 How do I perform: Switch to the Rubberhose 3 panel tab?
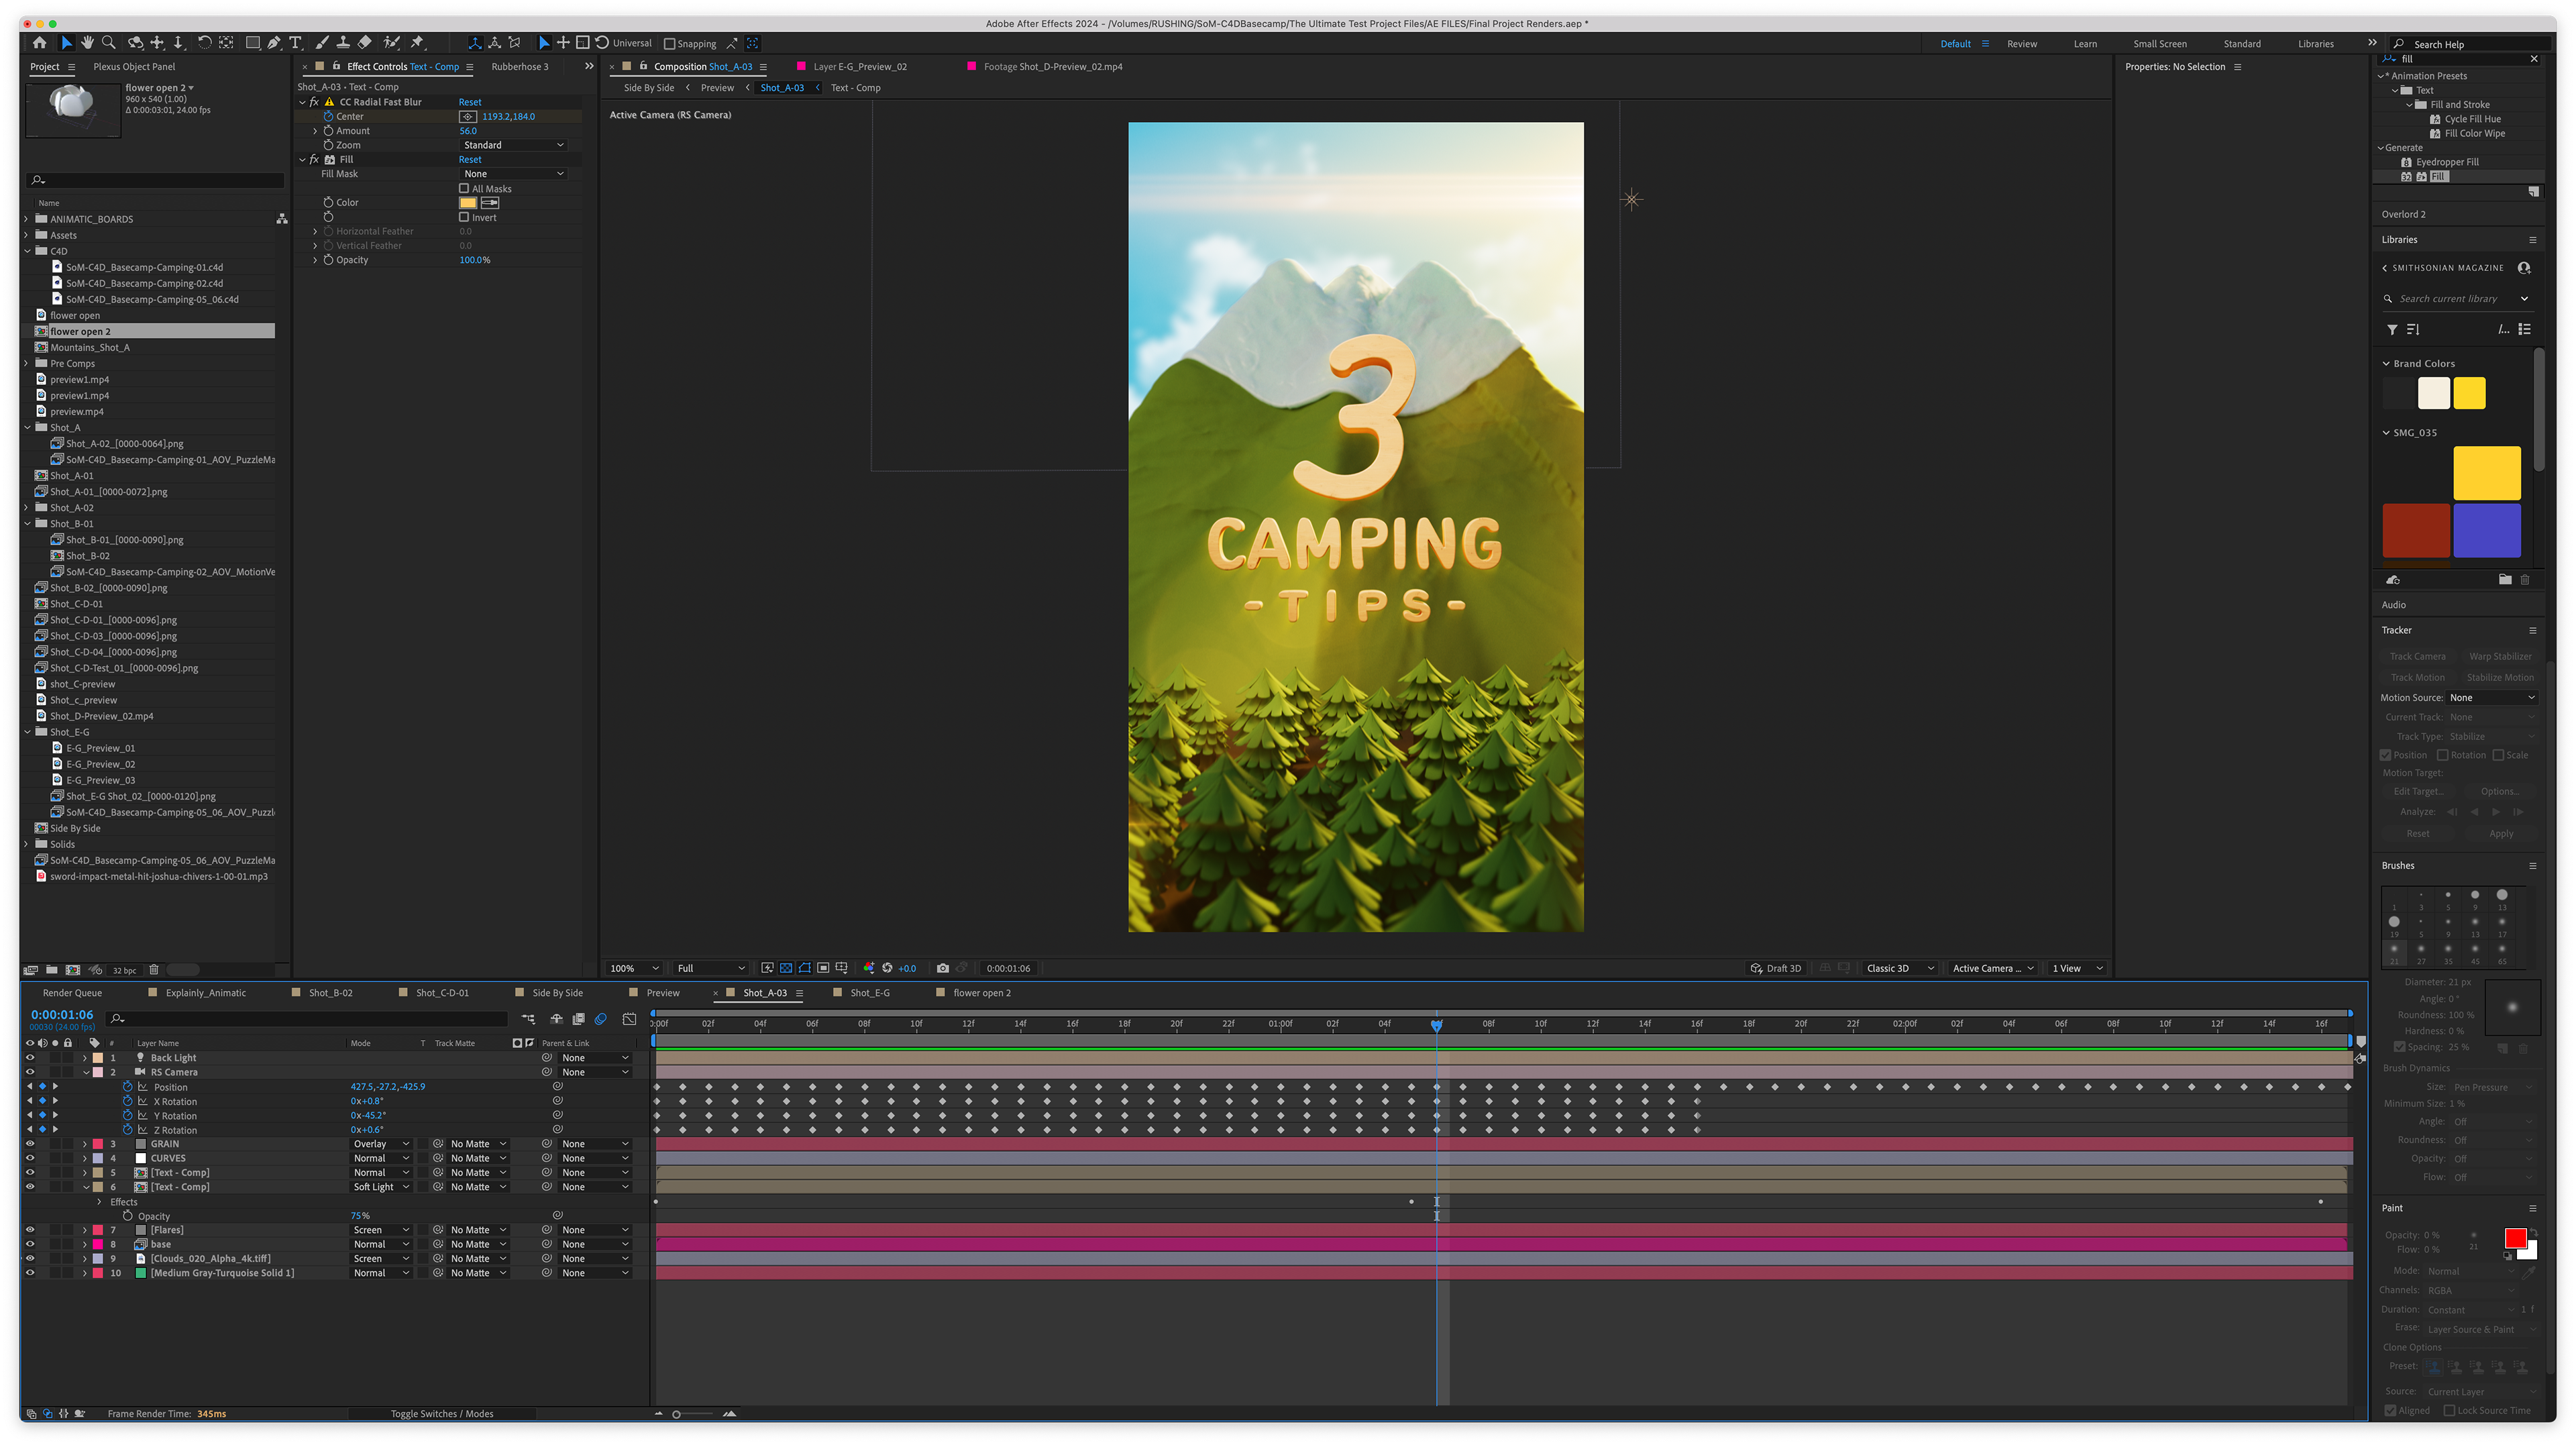520,67
